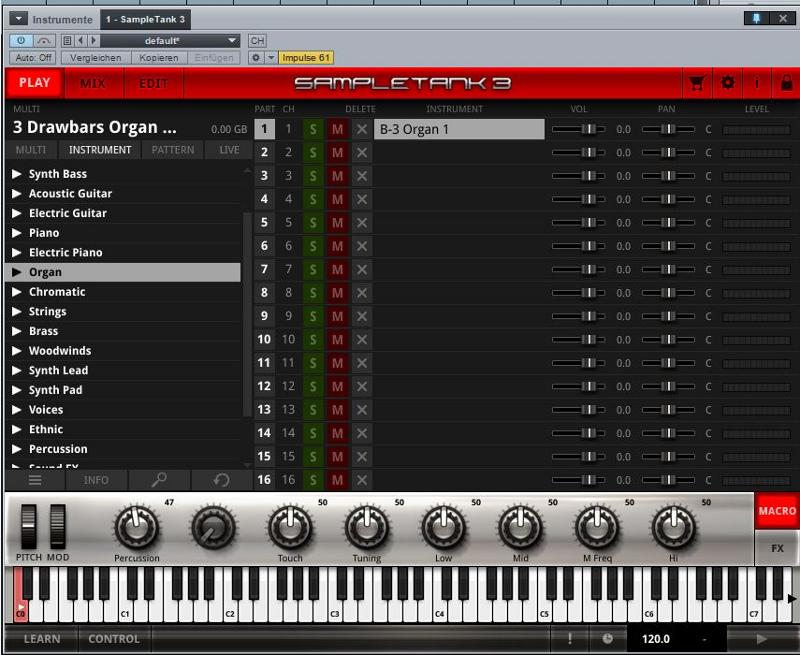Open the FX panel button

tap(777, 548)
